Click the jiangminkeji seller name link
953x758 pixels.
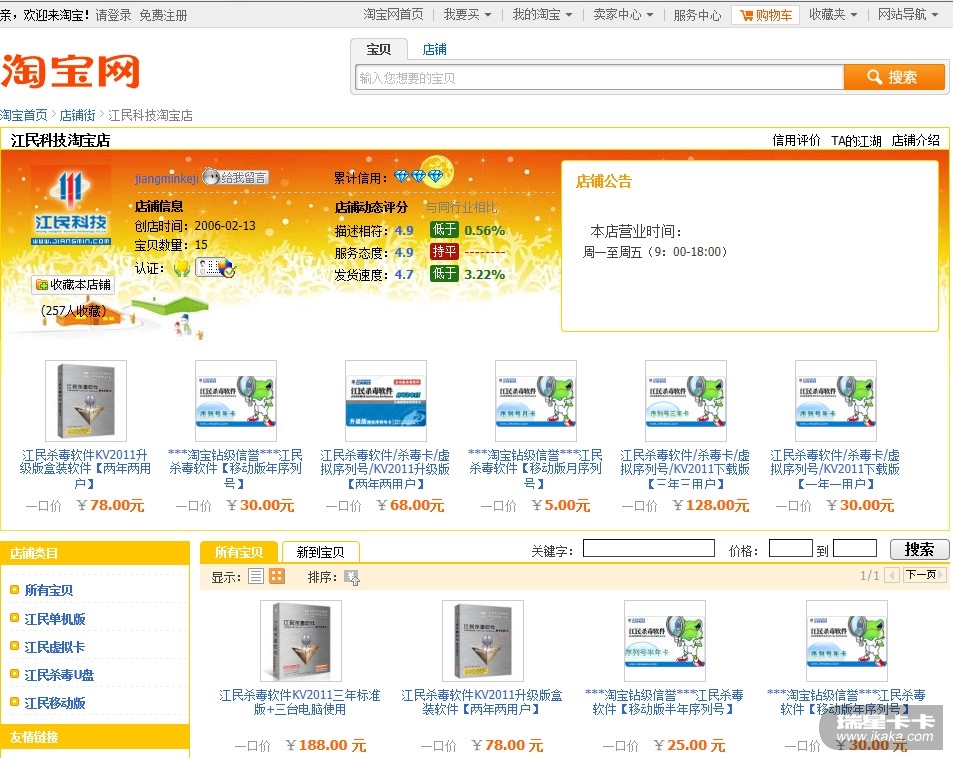click(167, 178)
